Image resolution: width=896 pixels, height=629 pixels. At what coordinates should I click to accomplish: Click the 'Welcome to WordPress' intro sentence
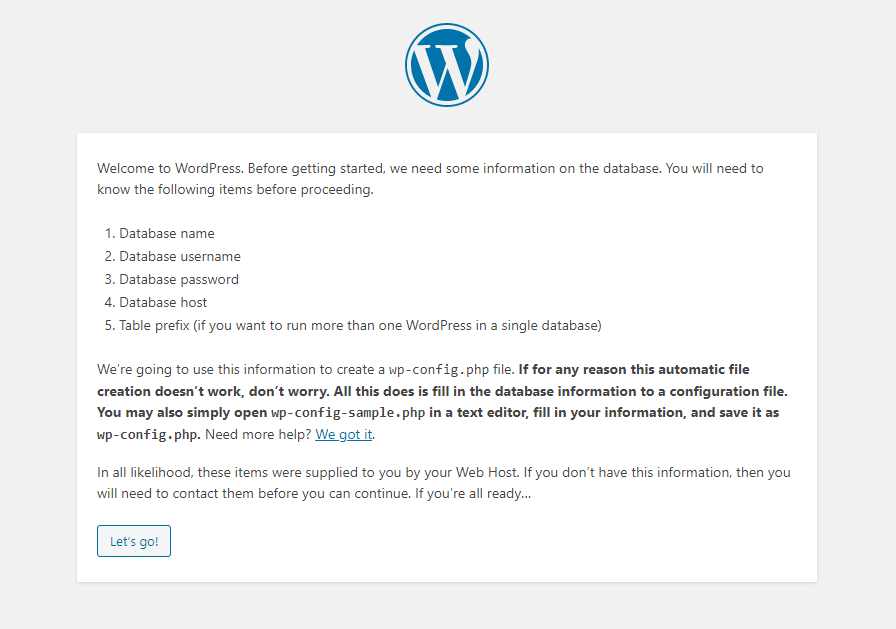click(430, 179)
